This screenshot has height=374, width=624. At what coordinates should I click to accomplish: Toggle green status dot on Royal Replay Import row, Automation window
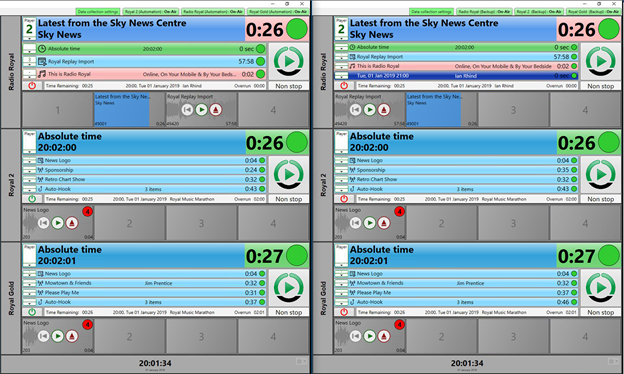[261, 62]
